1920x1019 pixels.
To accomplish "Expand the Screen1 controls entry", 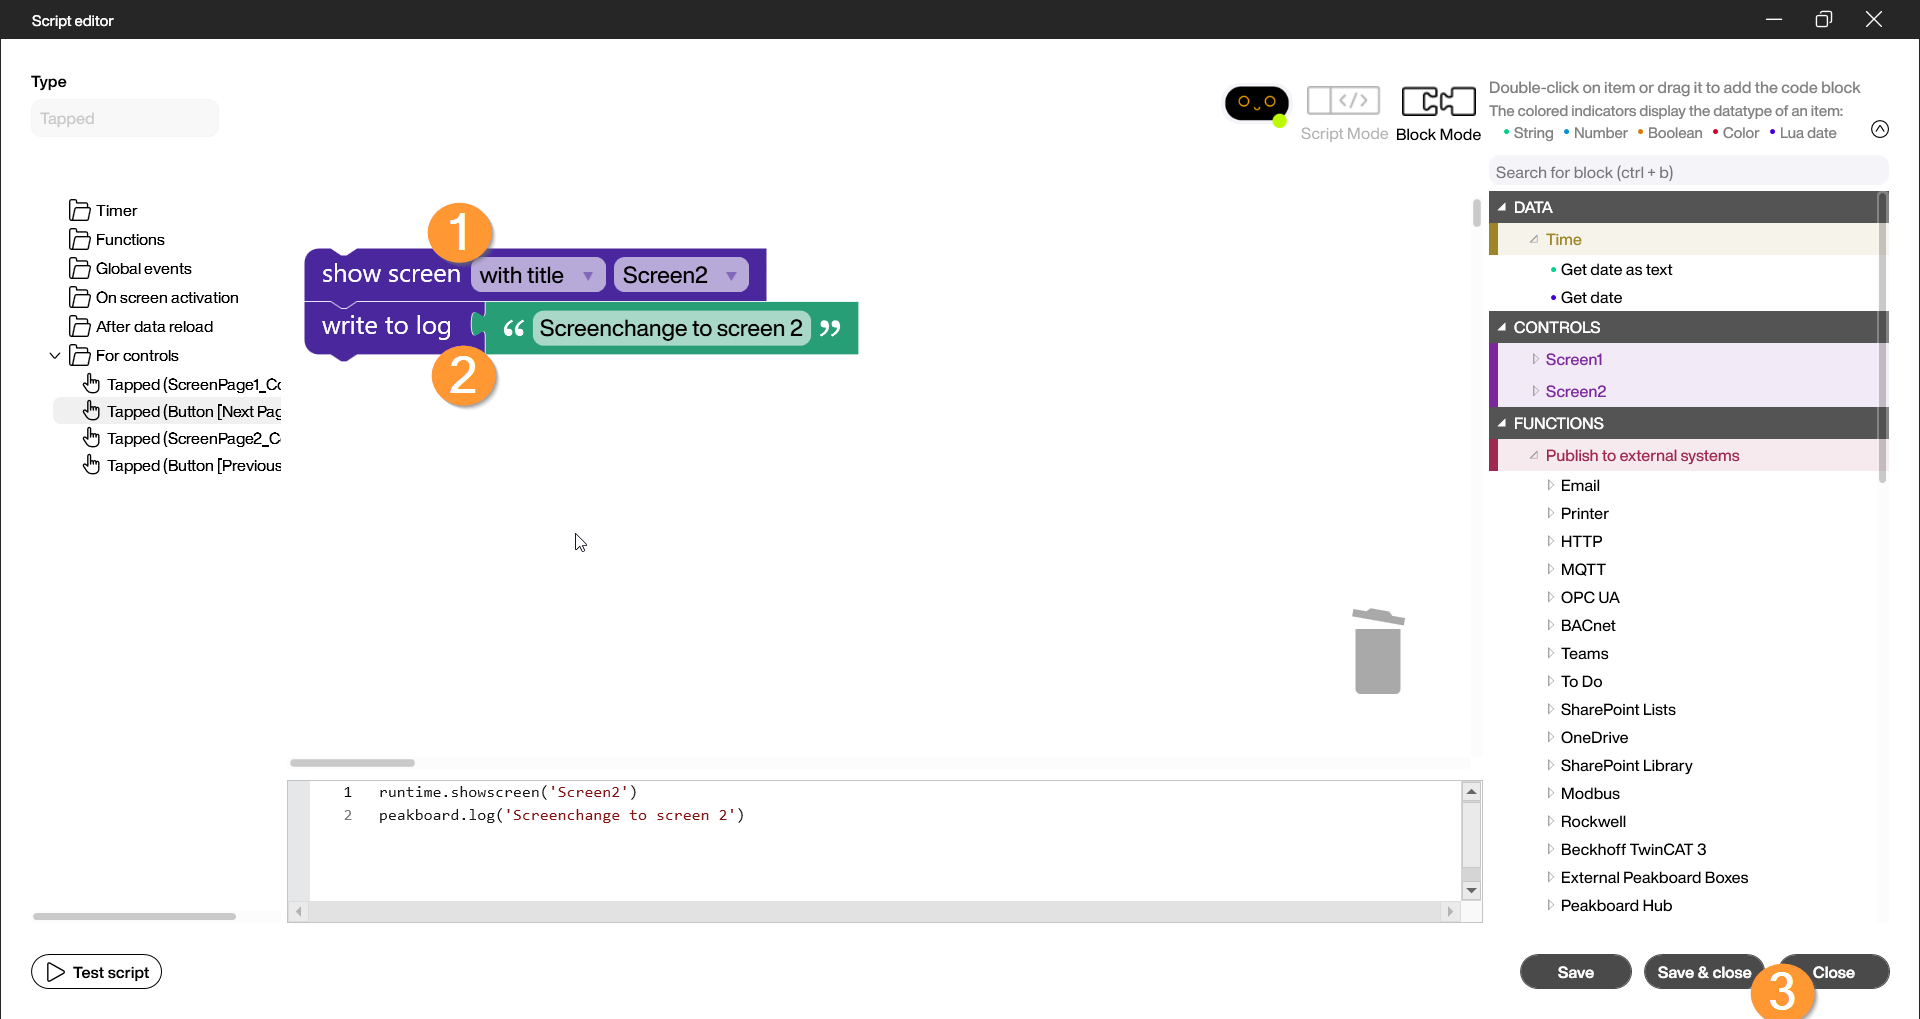I will click(1536, 359).
